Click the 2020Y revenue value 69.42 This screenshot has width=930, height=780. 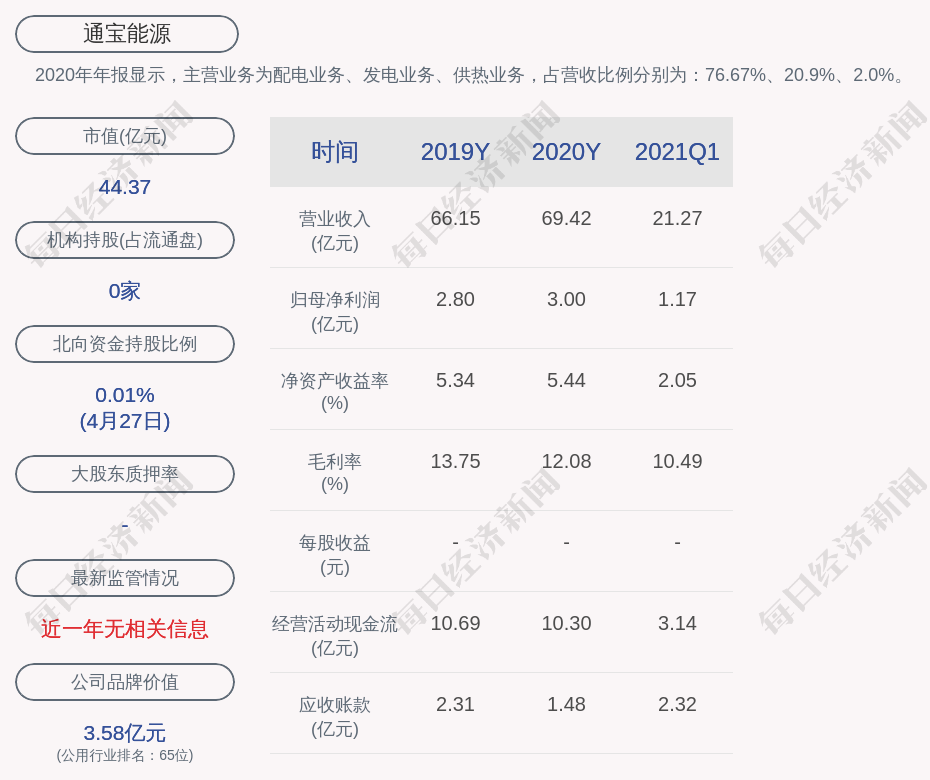coord(566,218)
